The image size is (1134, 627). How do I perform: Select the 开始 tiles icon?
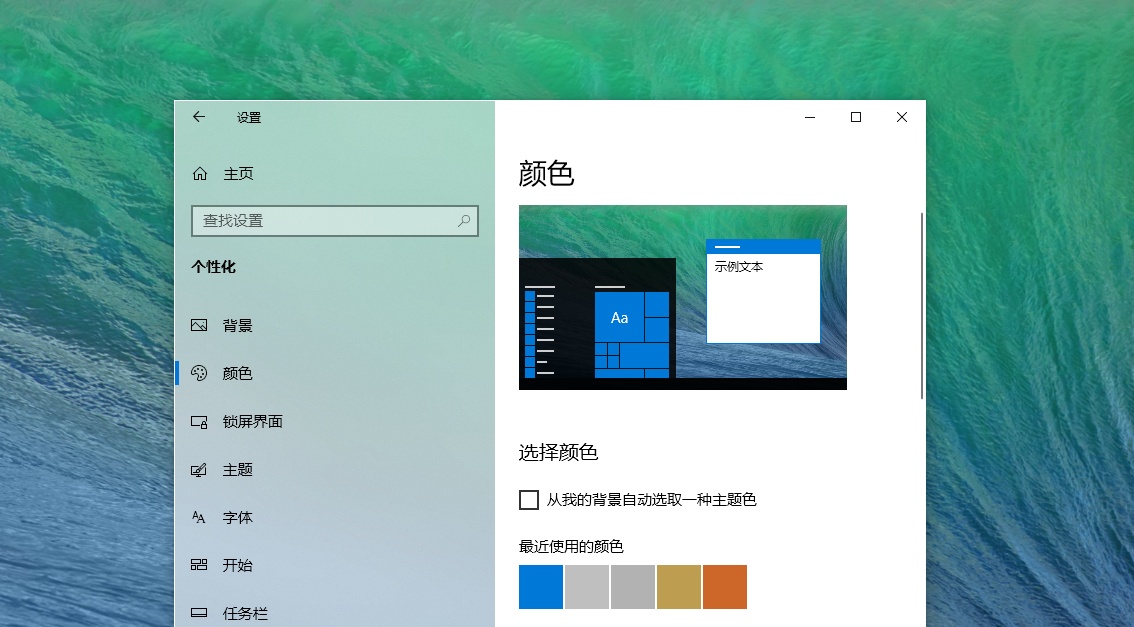tap(199, 565)
